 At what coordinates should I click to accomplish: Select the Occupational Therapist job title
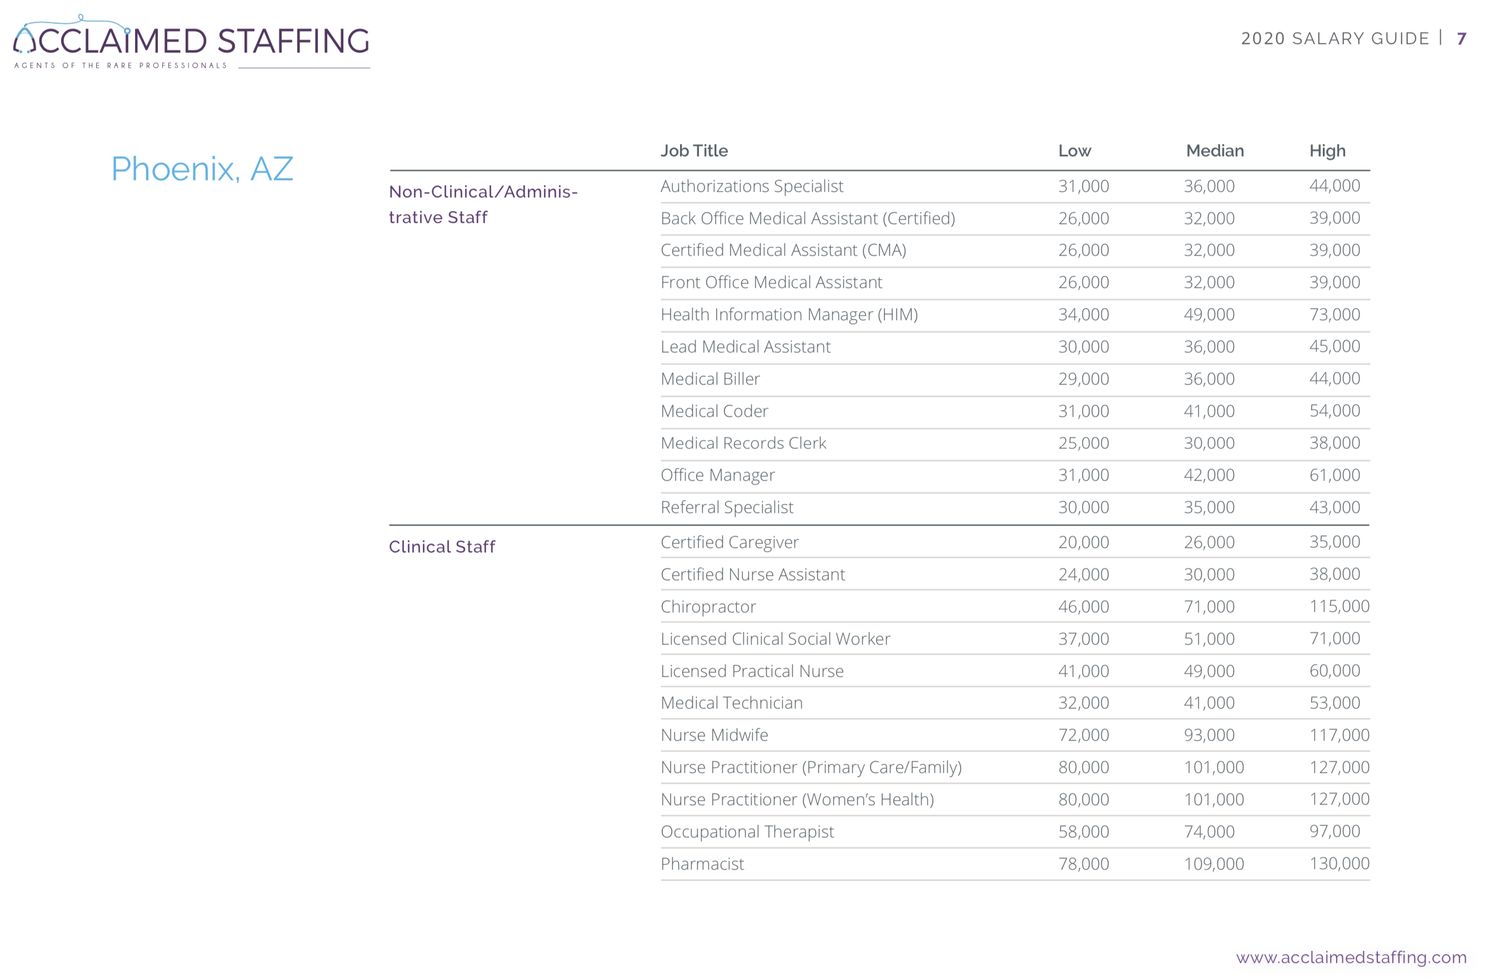[x=747, y=832]
